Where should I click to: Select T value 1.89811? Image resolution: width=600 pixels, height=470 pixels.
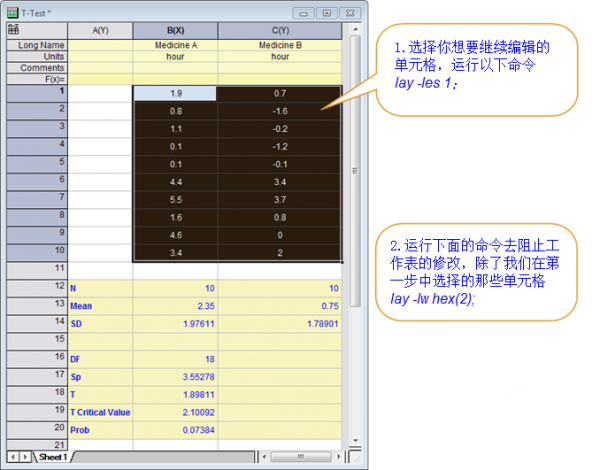[175, 395]
